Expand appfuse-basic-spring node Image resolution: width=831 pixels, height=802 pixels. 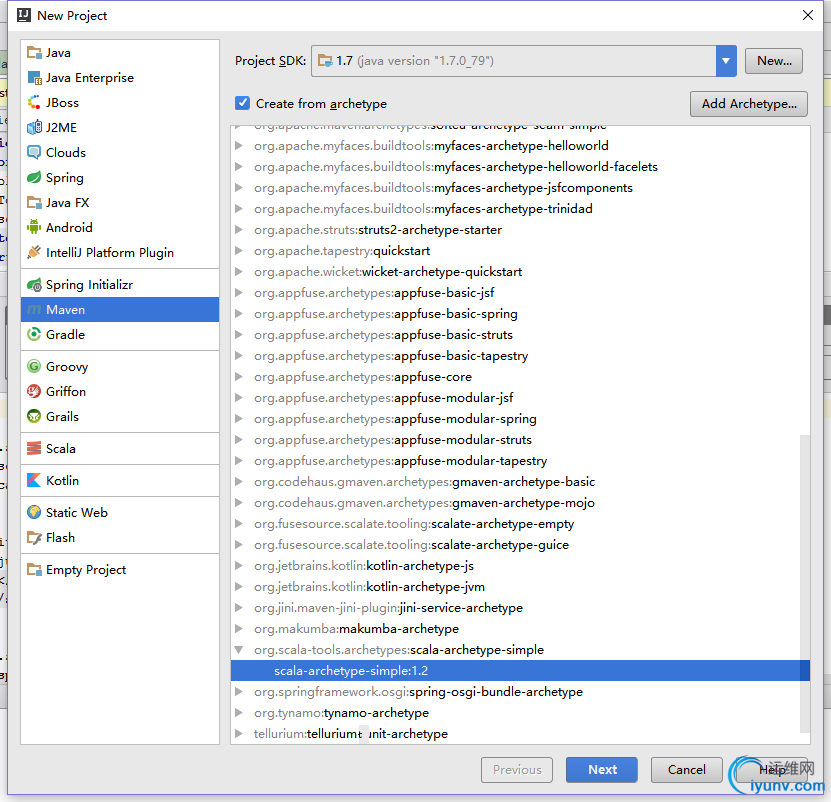point(239,313)
